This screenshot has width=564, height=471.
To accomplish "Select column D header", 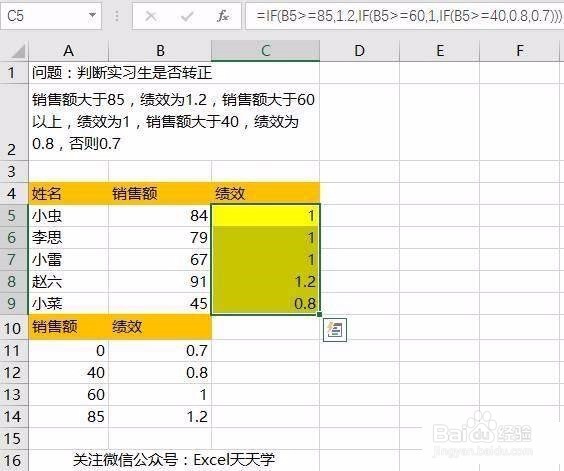I will (359, 51).
